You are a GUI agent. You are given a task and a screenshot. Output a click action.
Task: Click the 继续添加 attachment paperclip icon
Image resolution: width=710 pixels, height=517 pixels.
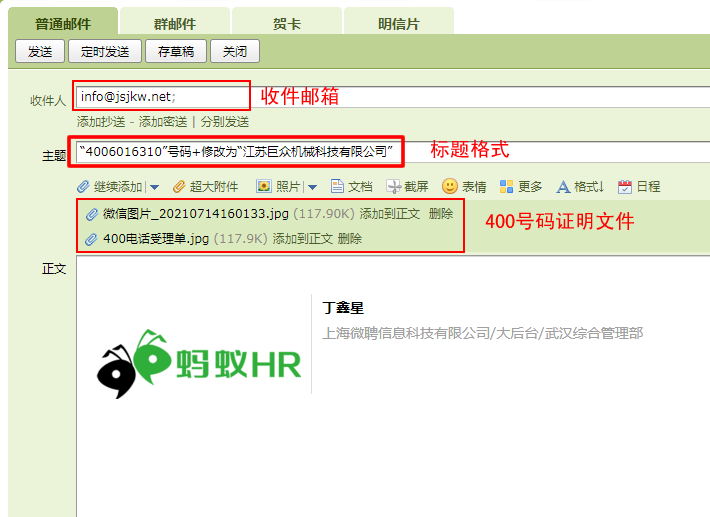[x=84, y=187]
